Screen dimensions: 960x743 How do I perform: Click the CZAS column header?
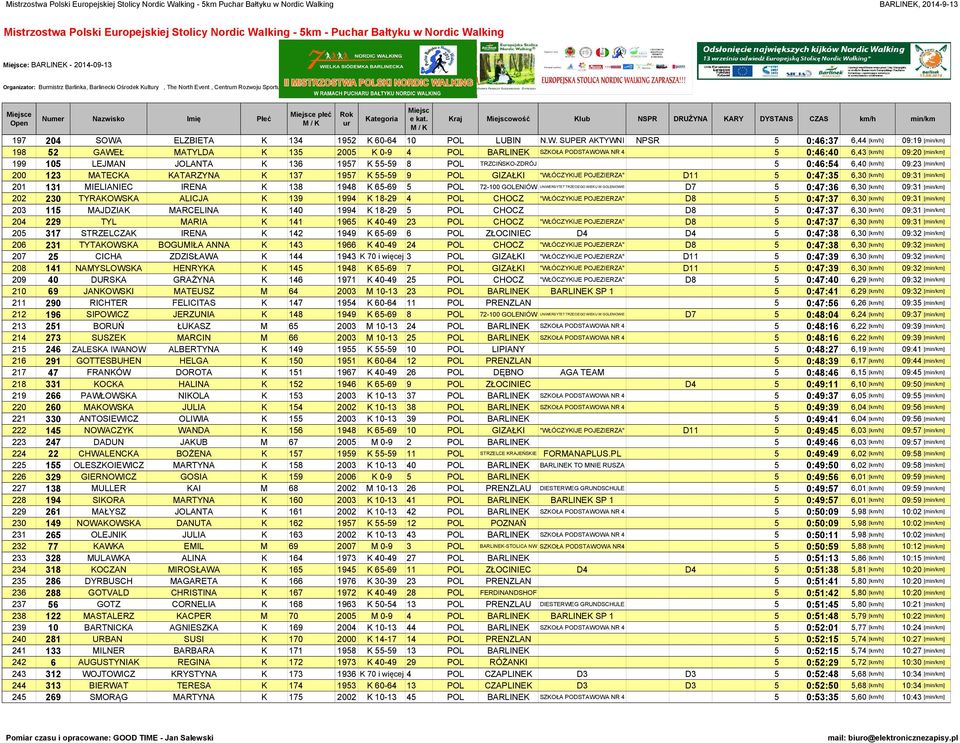click(x=819, y=119)
